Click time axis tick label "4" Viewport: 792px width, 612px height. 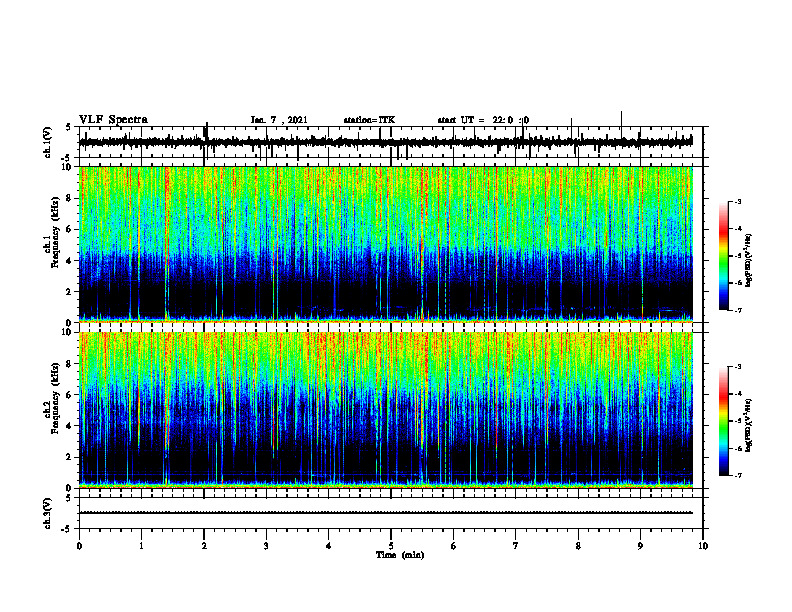tap(329, 546)
